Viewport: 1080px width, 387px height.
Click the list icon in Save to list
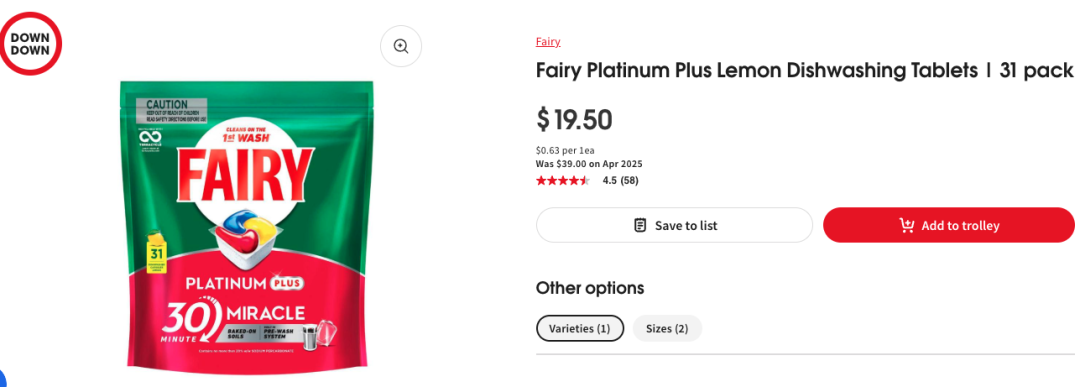[x=640, y=225]
